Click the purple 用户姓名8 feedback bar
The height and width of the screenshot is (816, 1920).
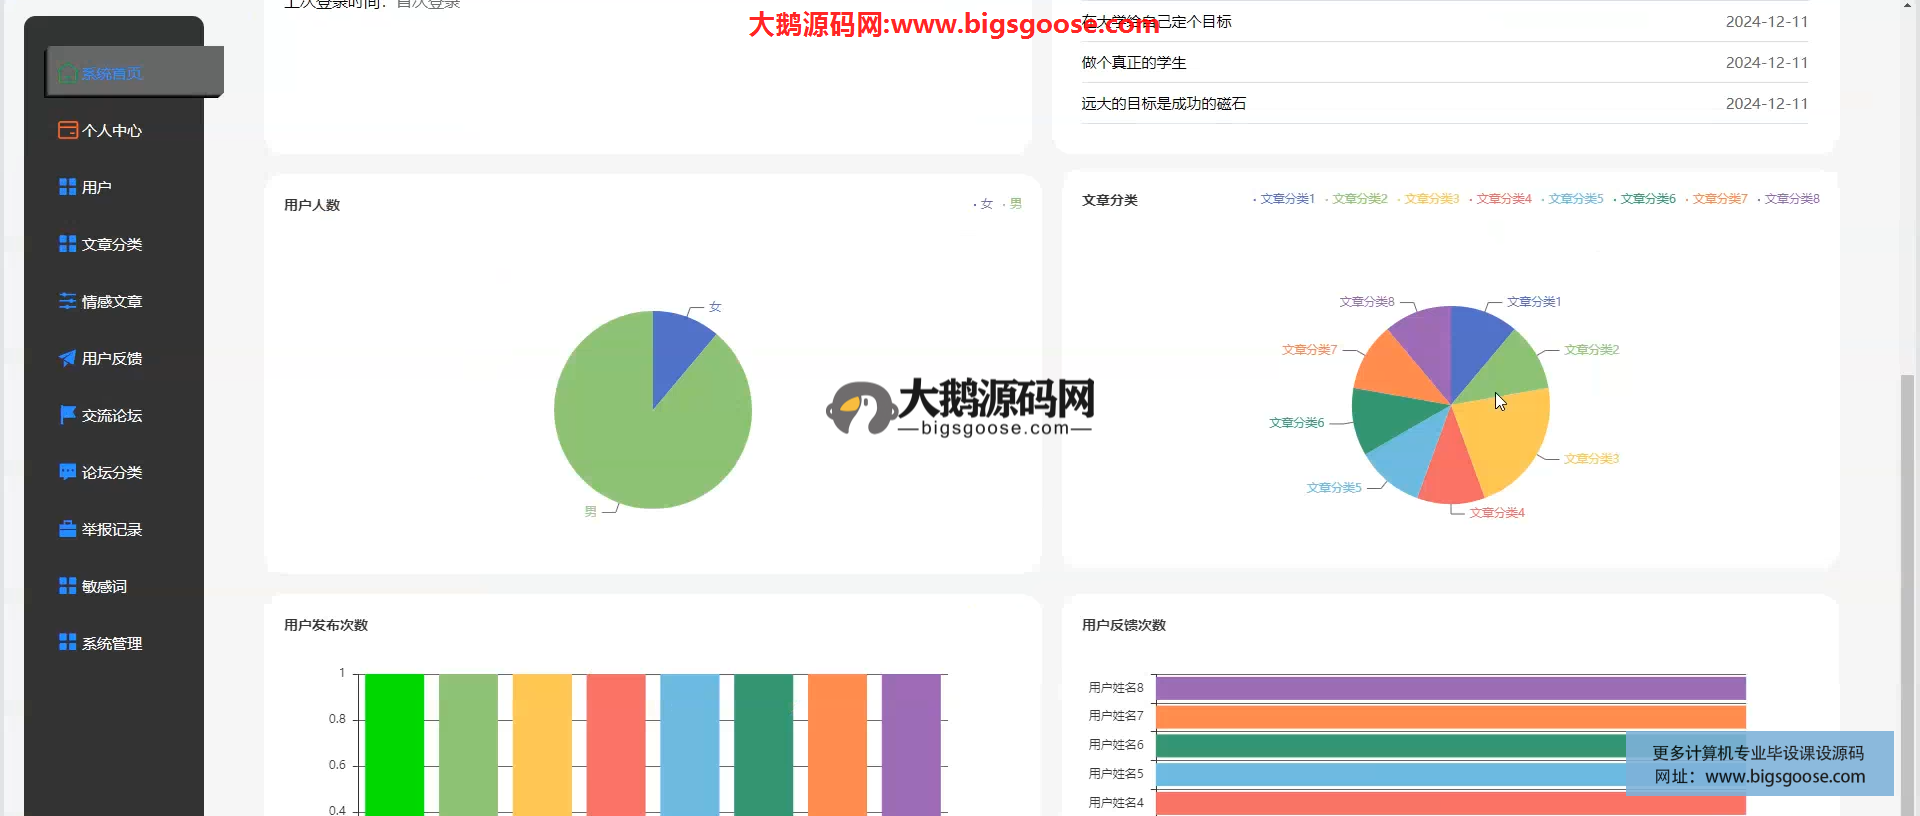click(x=1450, y=688)
